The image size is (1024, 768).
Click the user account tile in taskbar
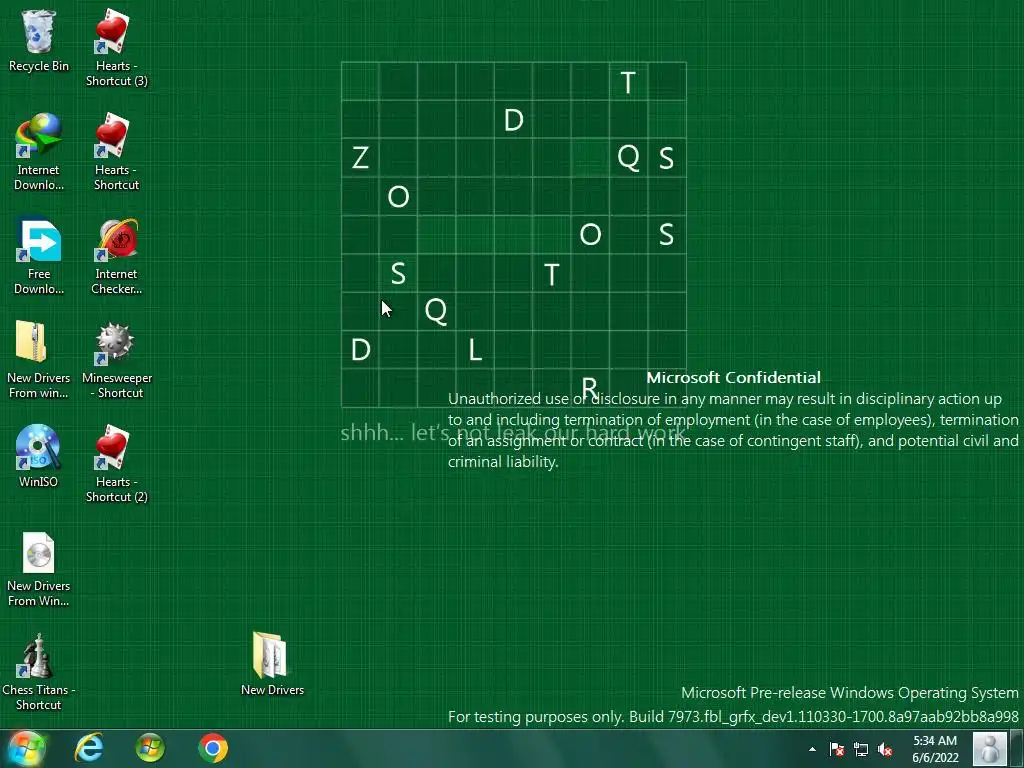coord(990,748)
